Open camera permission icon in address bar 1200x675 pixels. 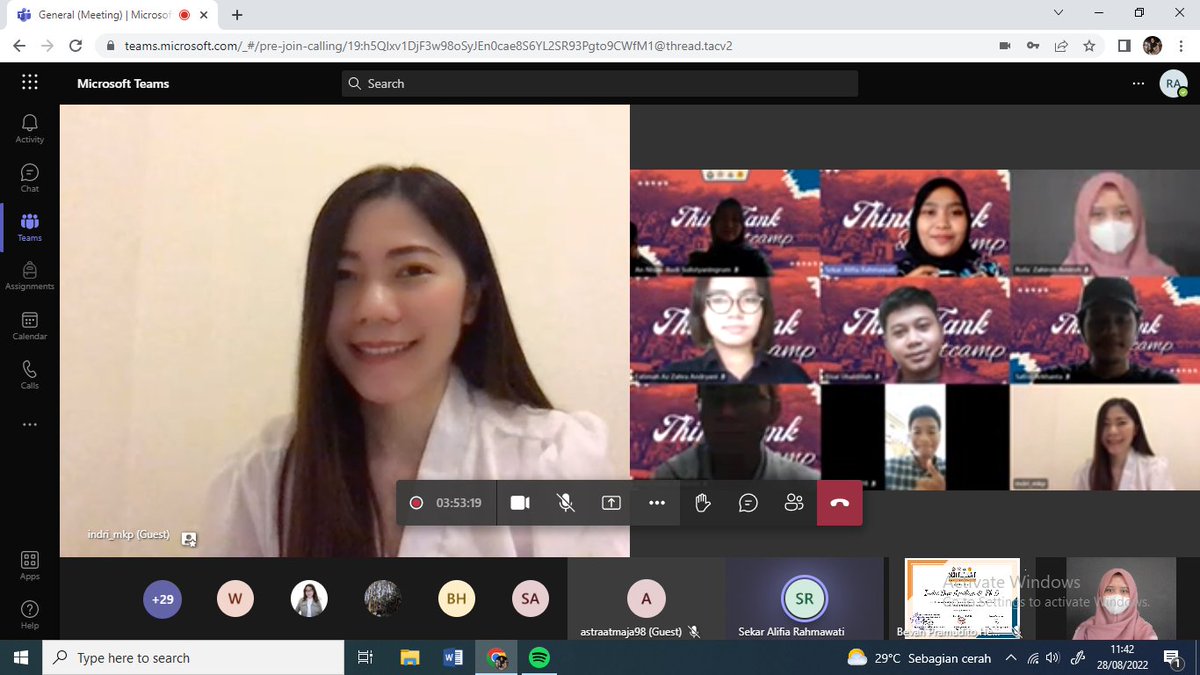coord(1005,46)
